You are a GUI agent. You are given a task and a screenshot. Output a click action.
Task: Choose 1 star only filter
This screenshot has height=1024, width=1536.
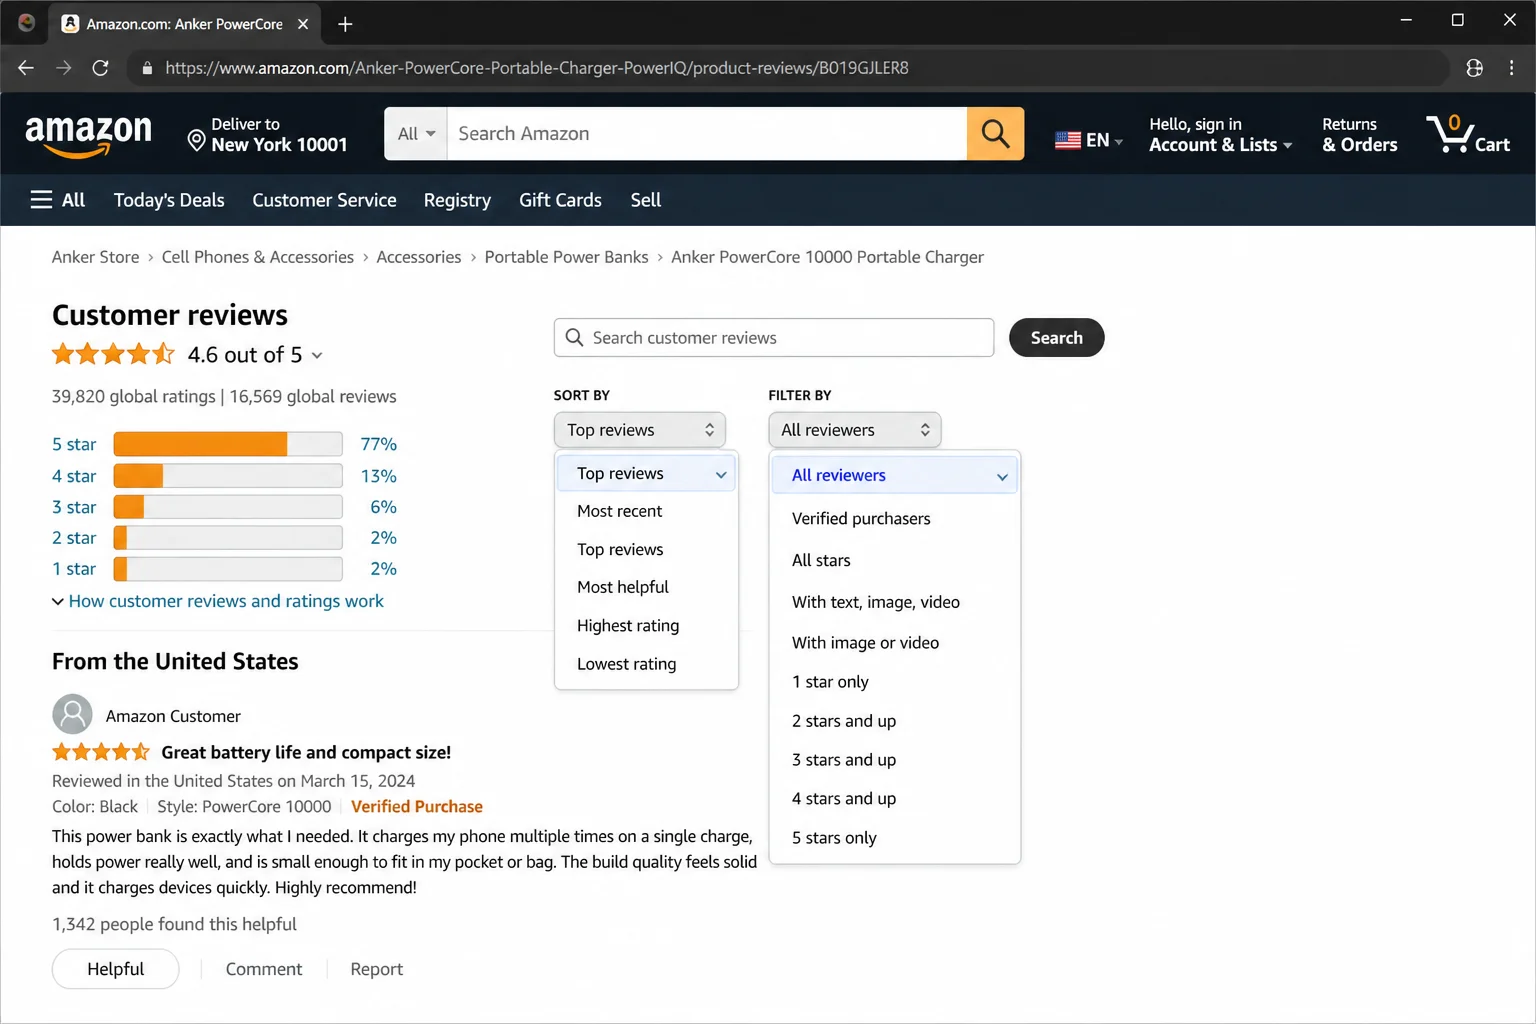tap(830, 682)
